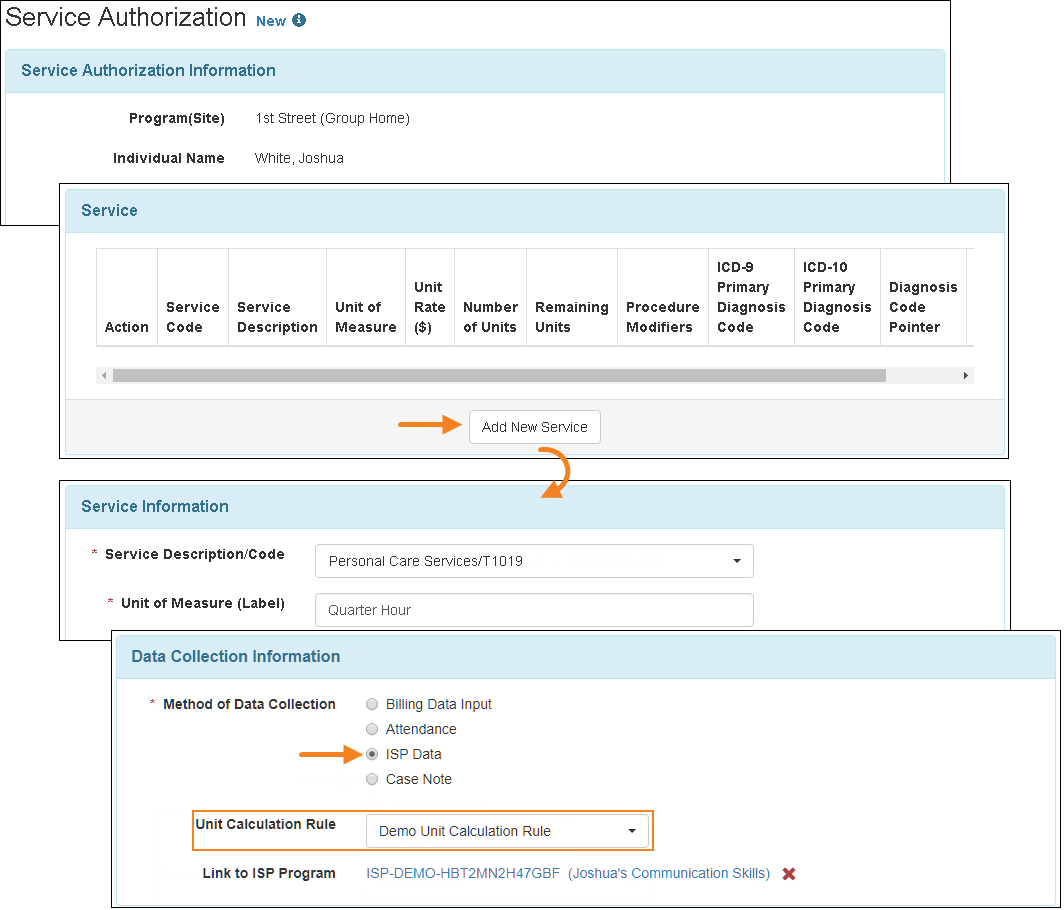
Task: Open Service Description/Code dropdown
Action: pos(534,561)
